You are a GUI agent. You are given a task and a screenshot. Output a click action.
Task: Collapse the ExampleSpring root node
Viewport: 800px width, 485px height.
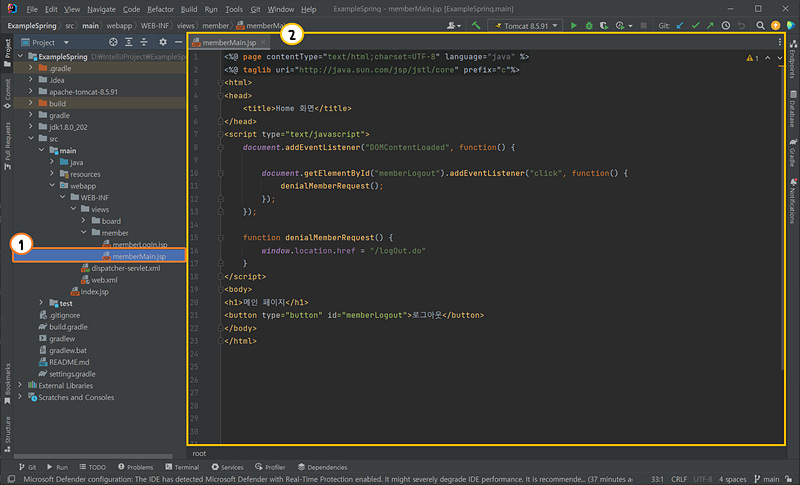point(20,57)
